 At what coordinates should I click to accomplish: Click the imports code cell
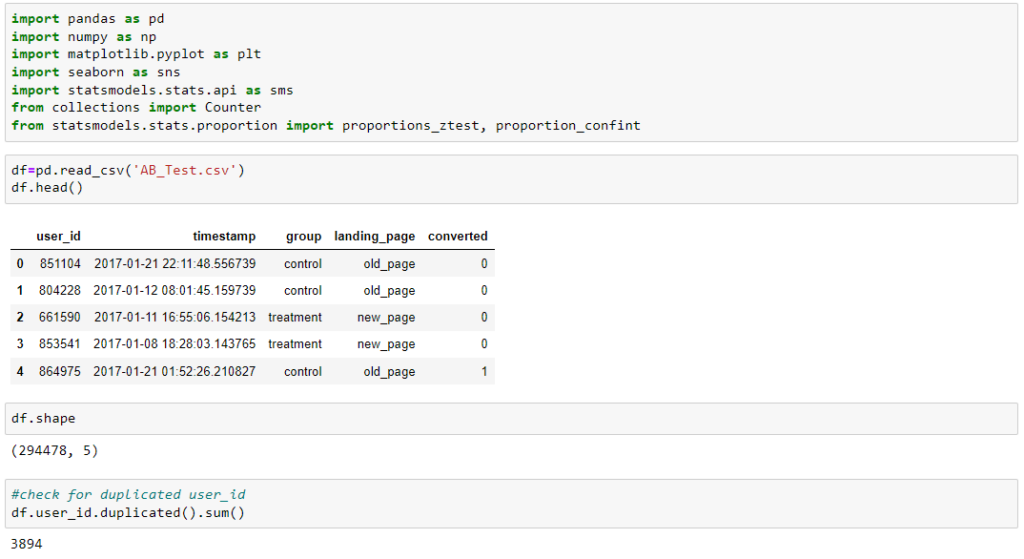click(x=511, y=72)
